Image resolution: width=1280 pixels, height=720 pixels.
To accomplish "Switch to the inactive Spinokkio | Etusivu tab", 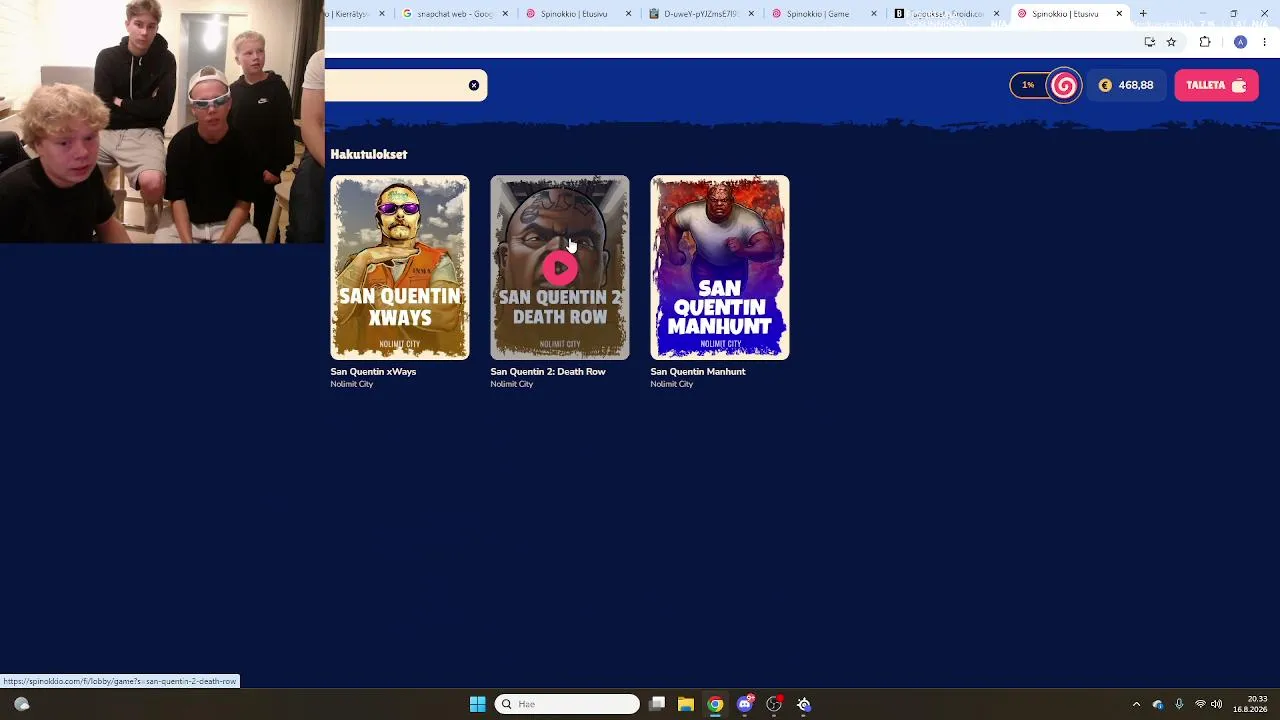I will point(576,14).
